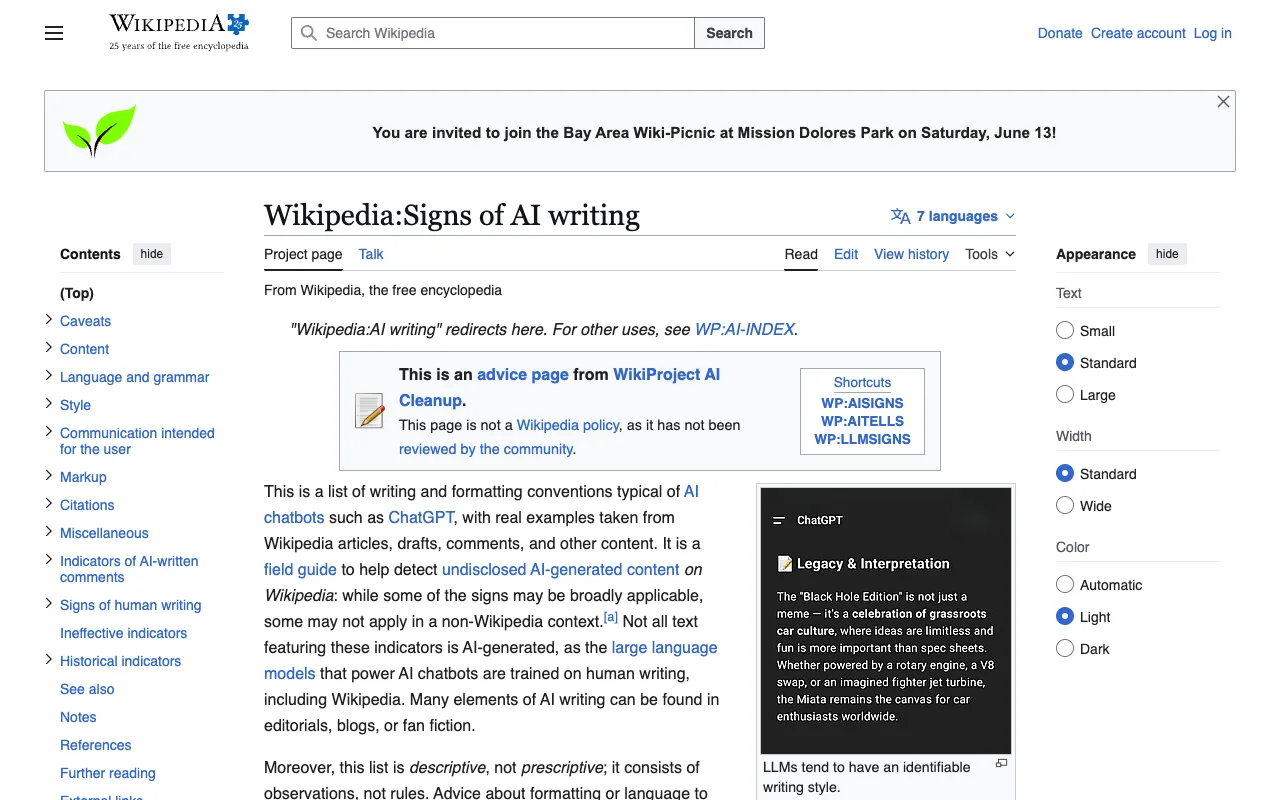Hide the Appearance panel
Image resolution: width=1280 pixels, height=800 pixels.
click(x=1167, y=254)
